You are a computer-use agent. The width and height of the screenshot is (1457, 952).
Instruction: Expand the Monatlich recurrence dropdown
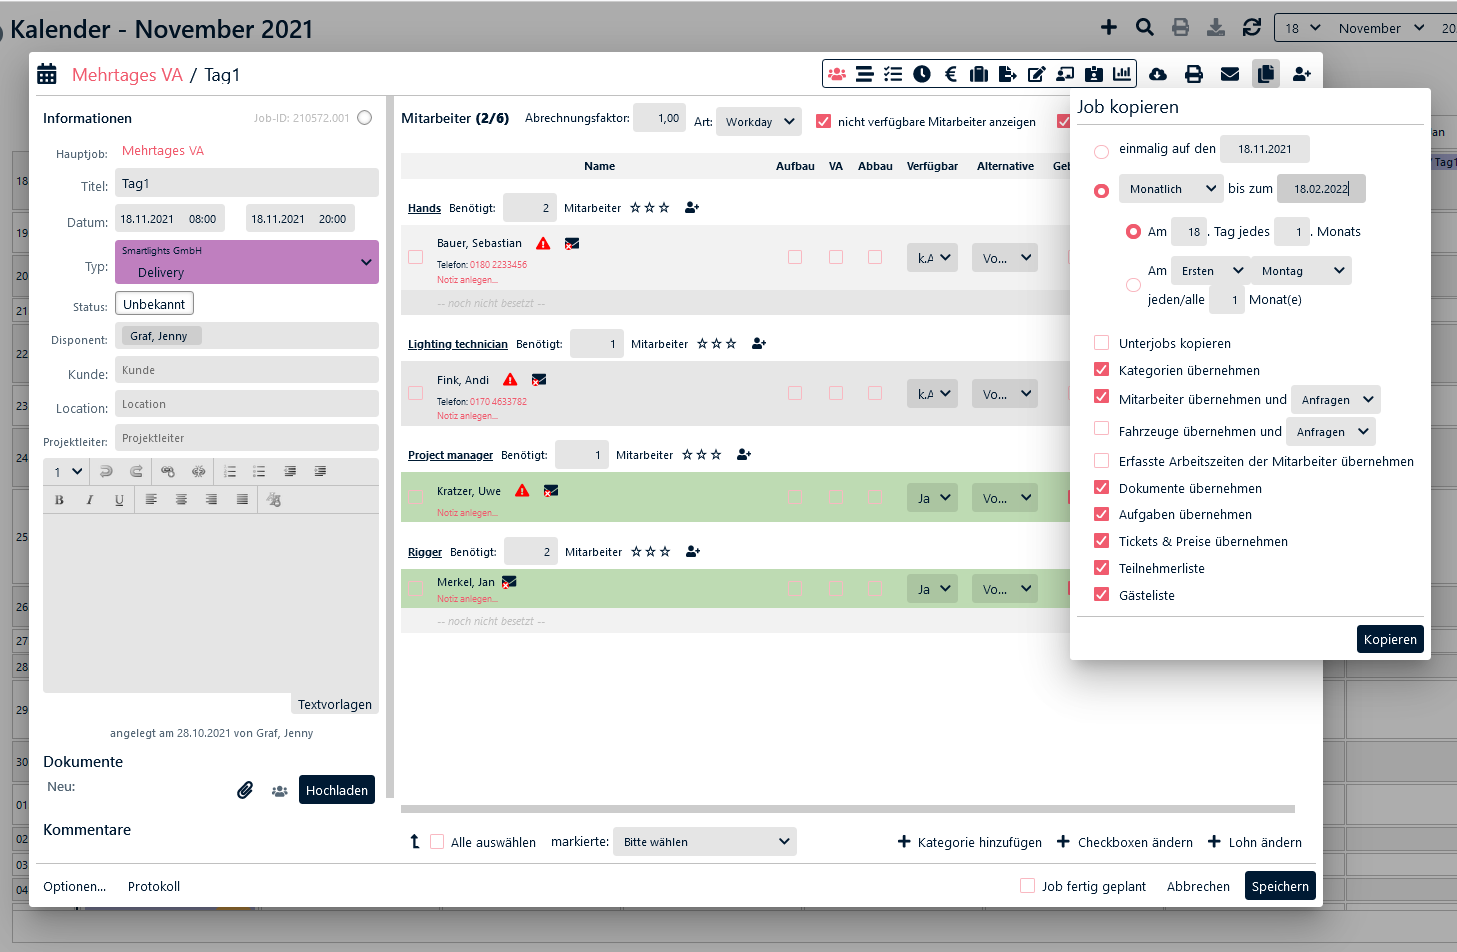pyautogui.click(x=1170, y=189)
